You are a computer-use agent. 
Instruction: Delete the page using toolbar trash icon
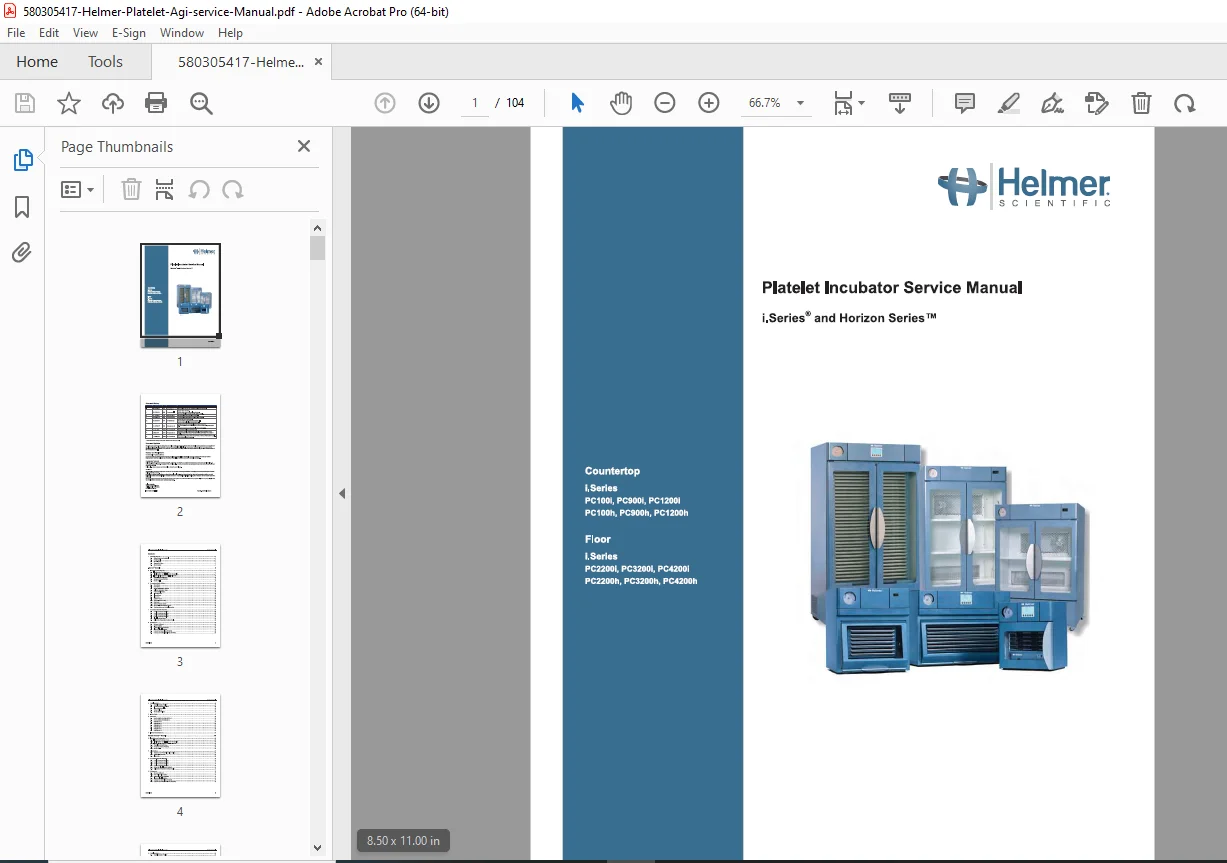coord(1141,103)
